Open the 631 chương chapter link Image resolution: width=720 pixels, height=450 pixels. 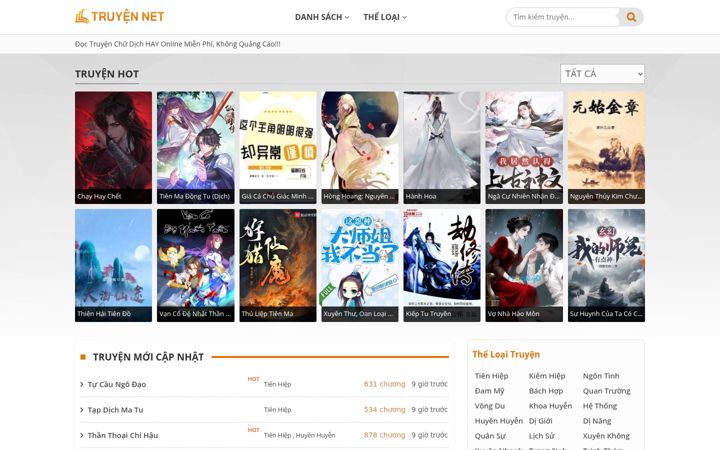[x=384, y=384]
